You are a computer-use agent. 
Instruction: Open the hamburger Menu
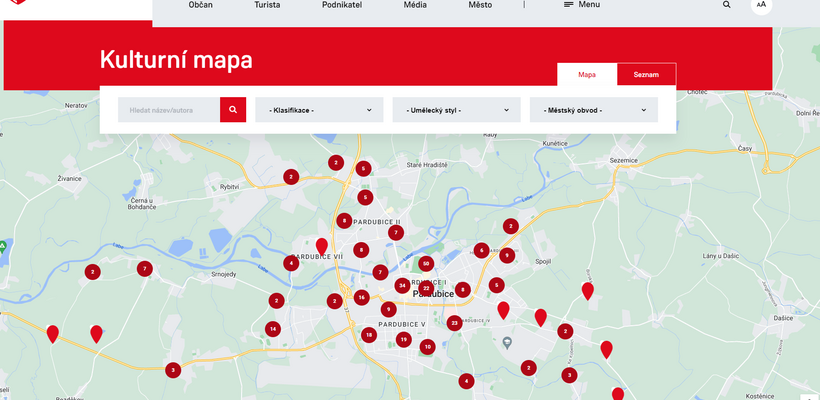click(x=582, y=5)
